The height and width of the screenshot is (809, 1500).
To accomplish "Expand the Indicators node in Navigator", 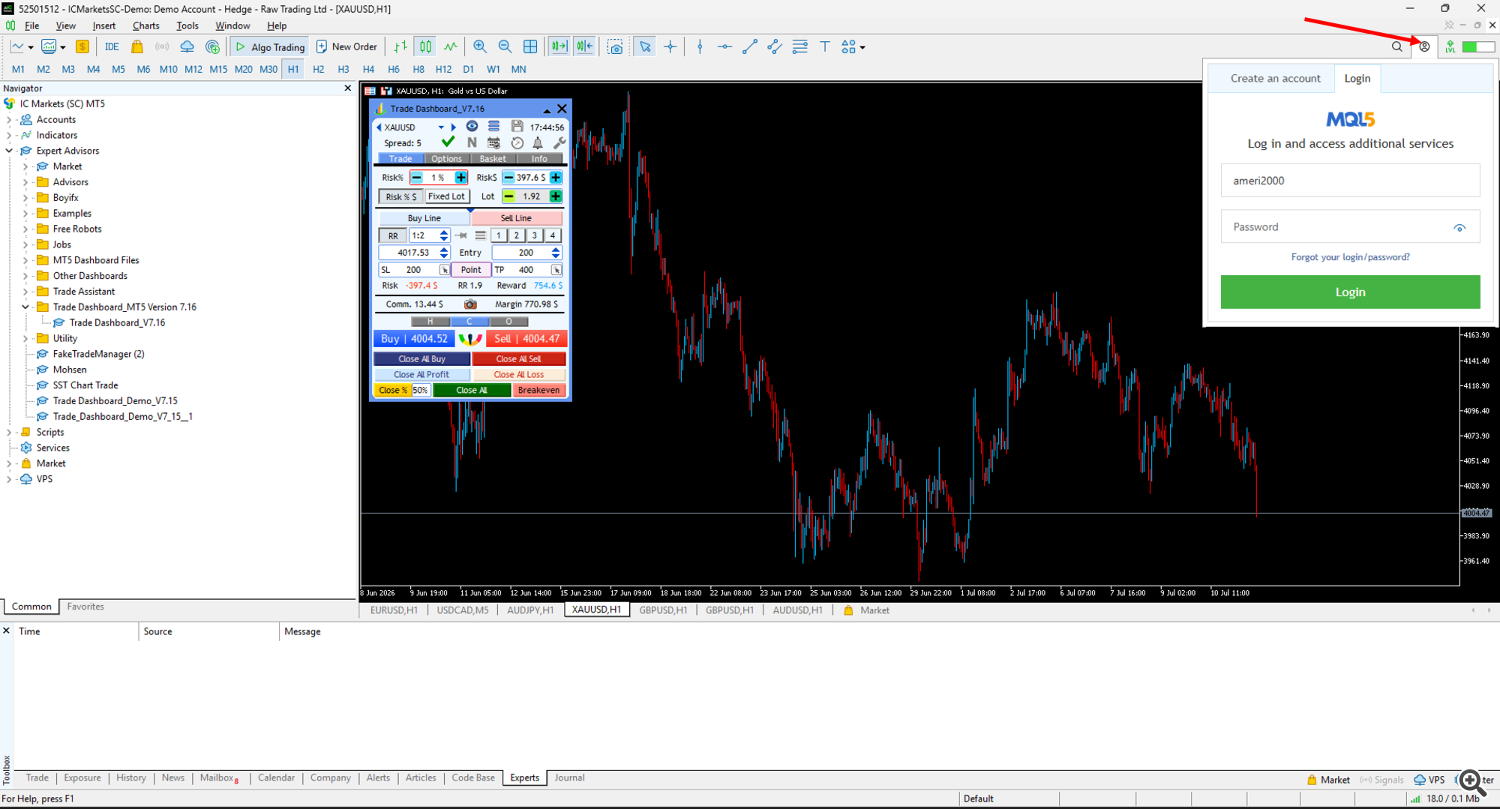I will click(x=9, y=135).
